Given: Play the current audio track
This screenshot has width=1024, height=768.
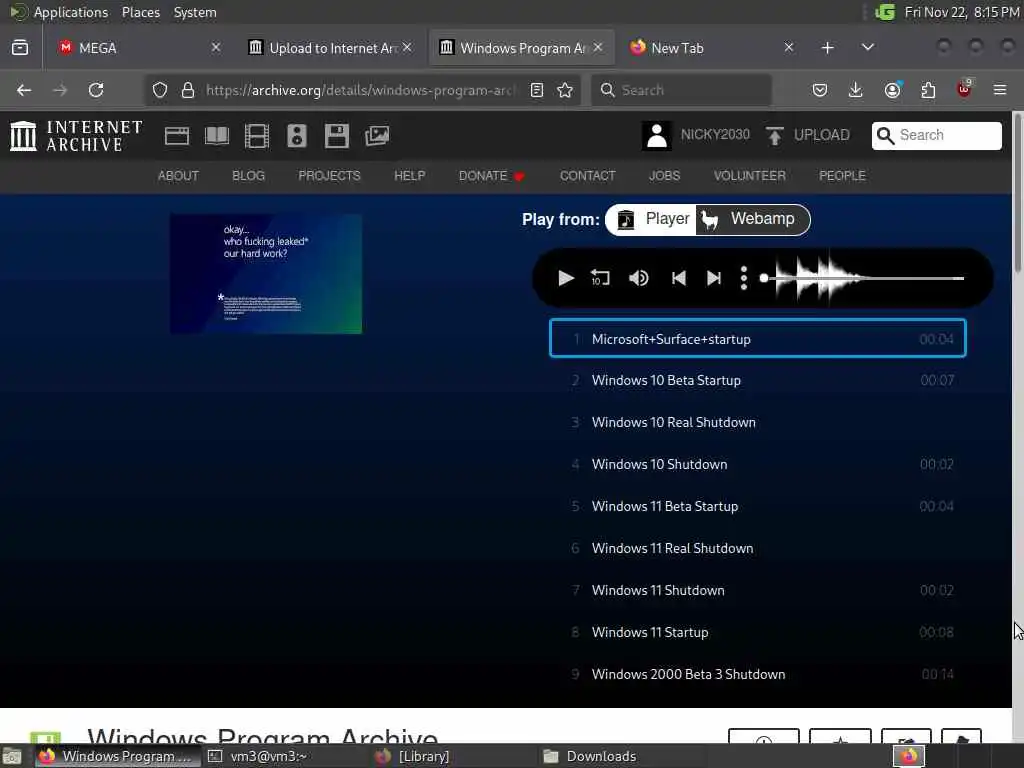Looking at the screenshot, I should (x=566, y=278).
